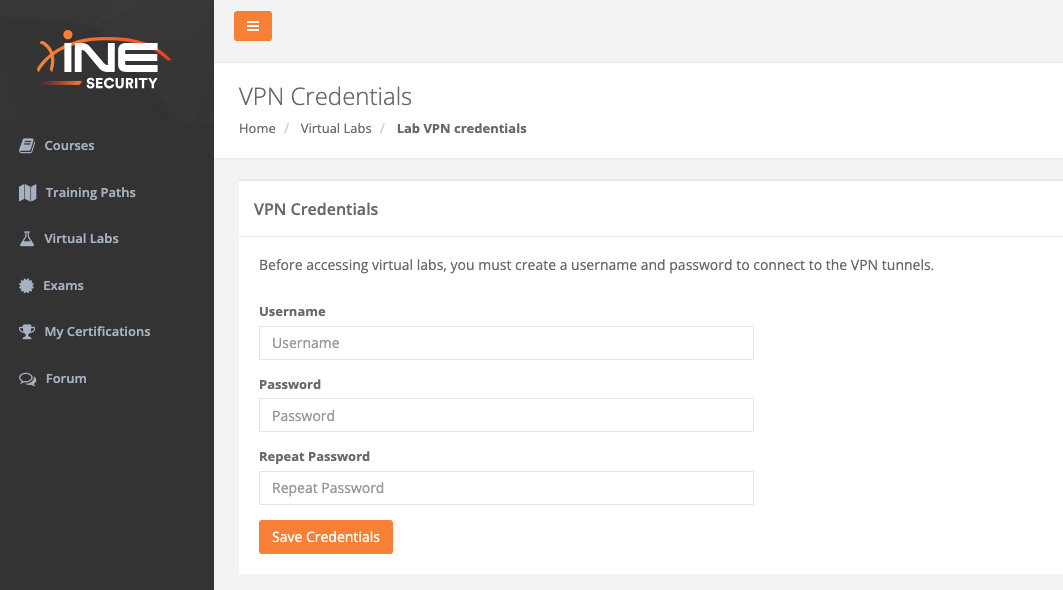This screenshot has height=590, width=1063.
Task: Focus the Repeat Password input field
Action: tap(506, 488)
